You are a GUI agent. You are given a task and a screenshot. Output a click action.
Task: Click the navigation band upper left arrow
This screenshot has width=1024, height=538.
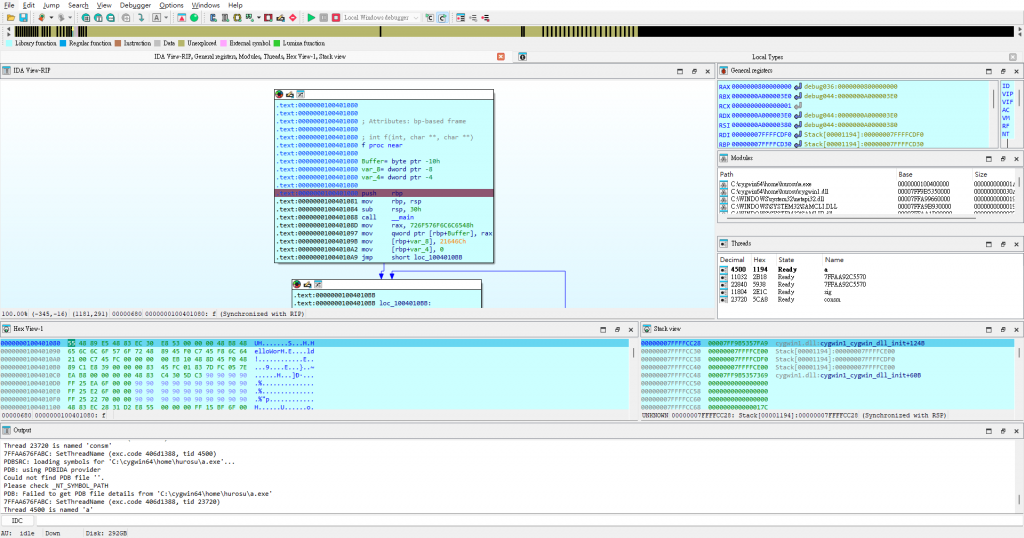(8, 29)
